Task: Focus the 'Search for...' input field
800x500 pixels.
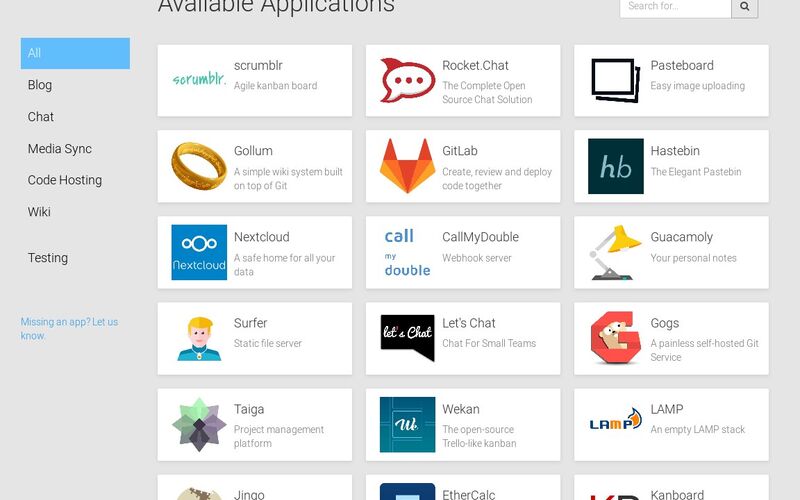Action: [676, 7]
